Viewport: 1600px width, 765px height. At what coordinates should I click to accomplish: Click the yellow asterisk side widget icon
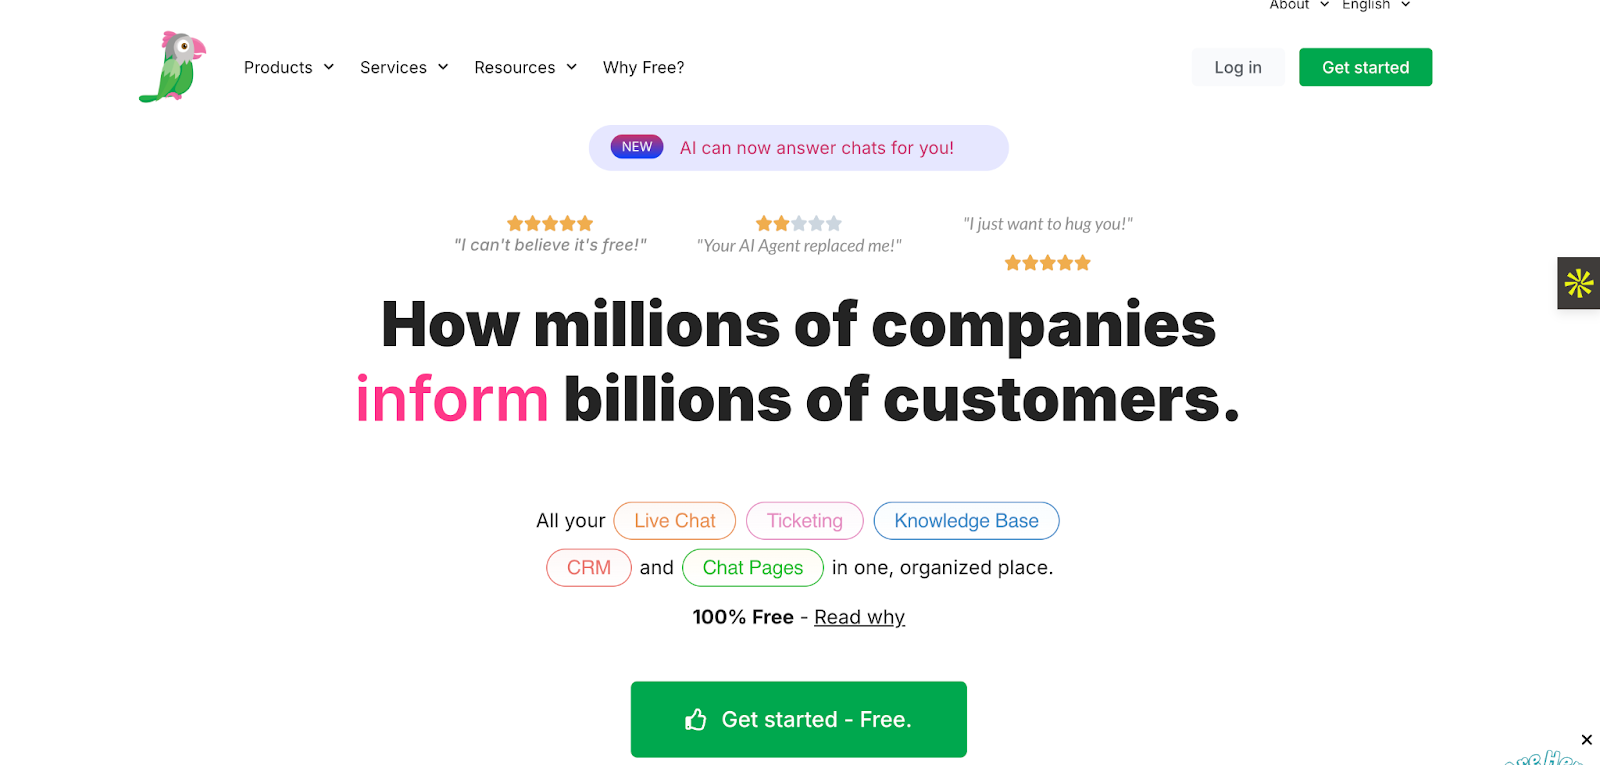coord(1578,283)
